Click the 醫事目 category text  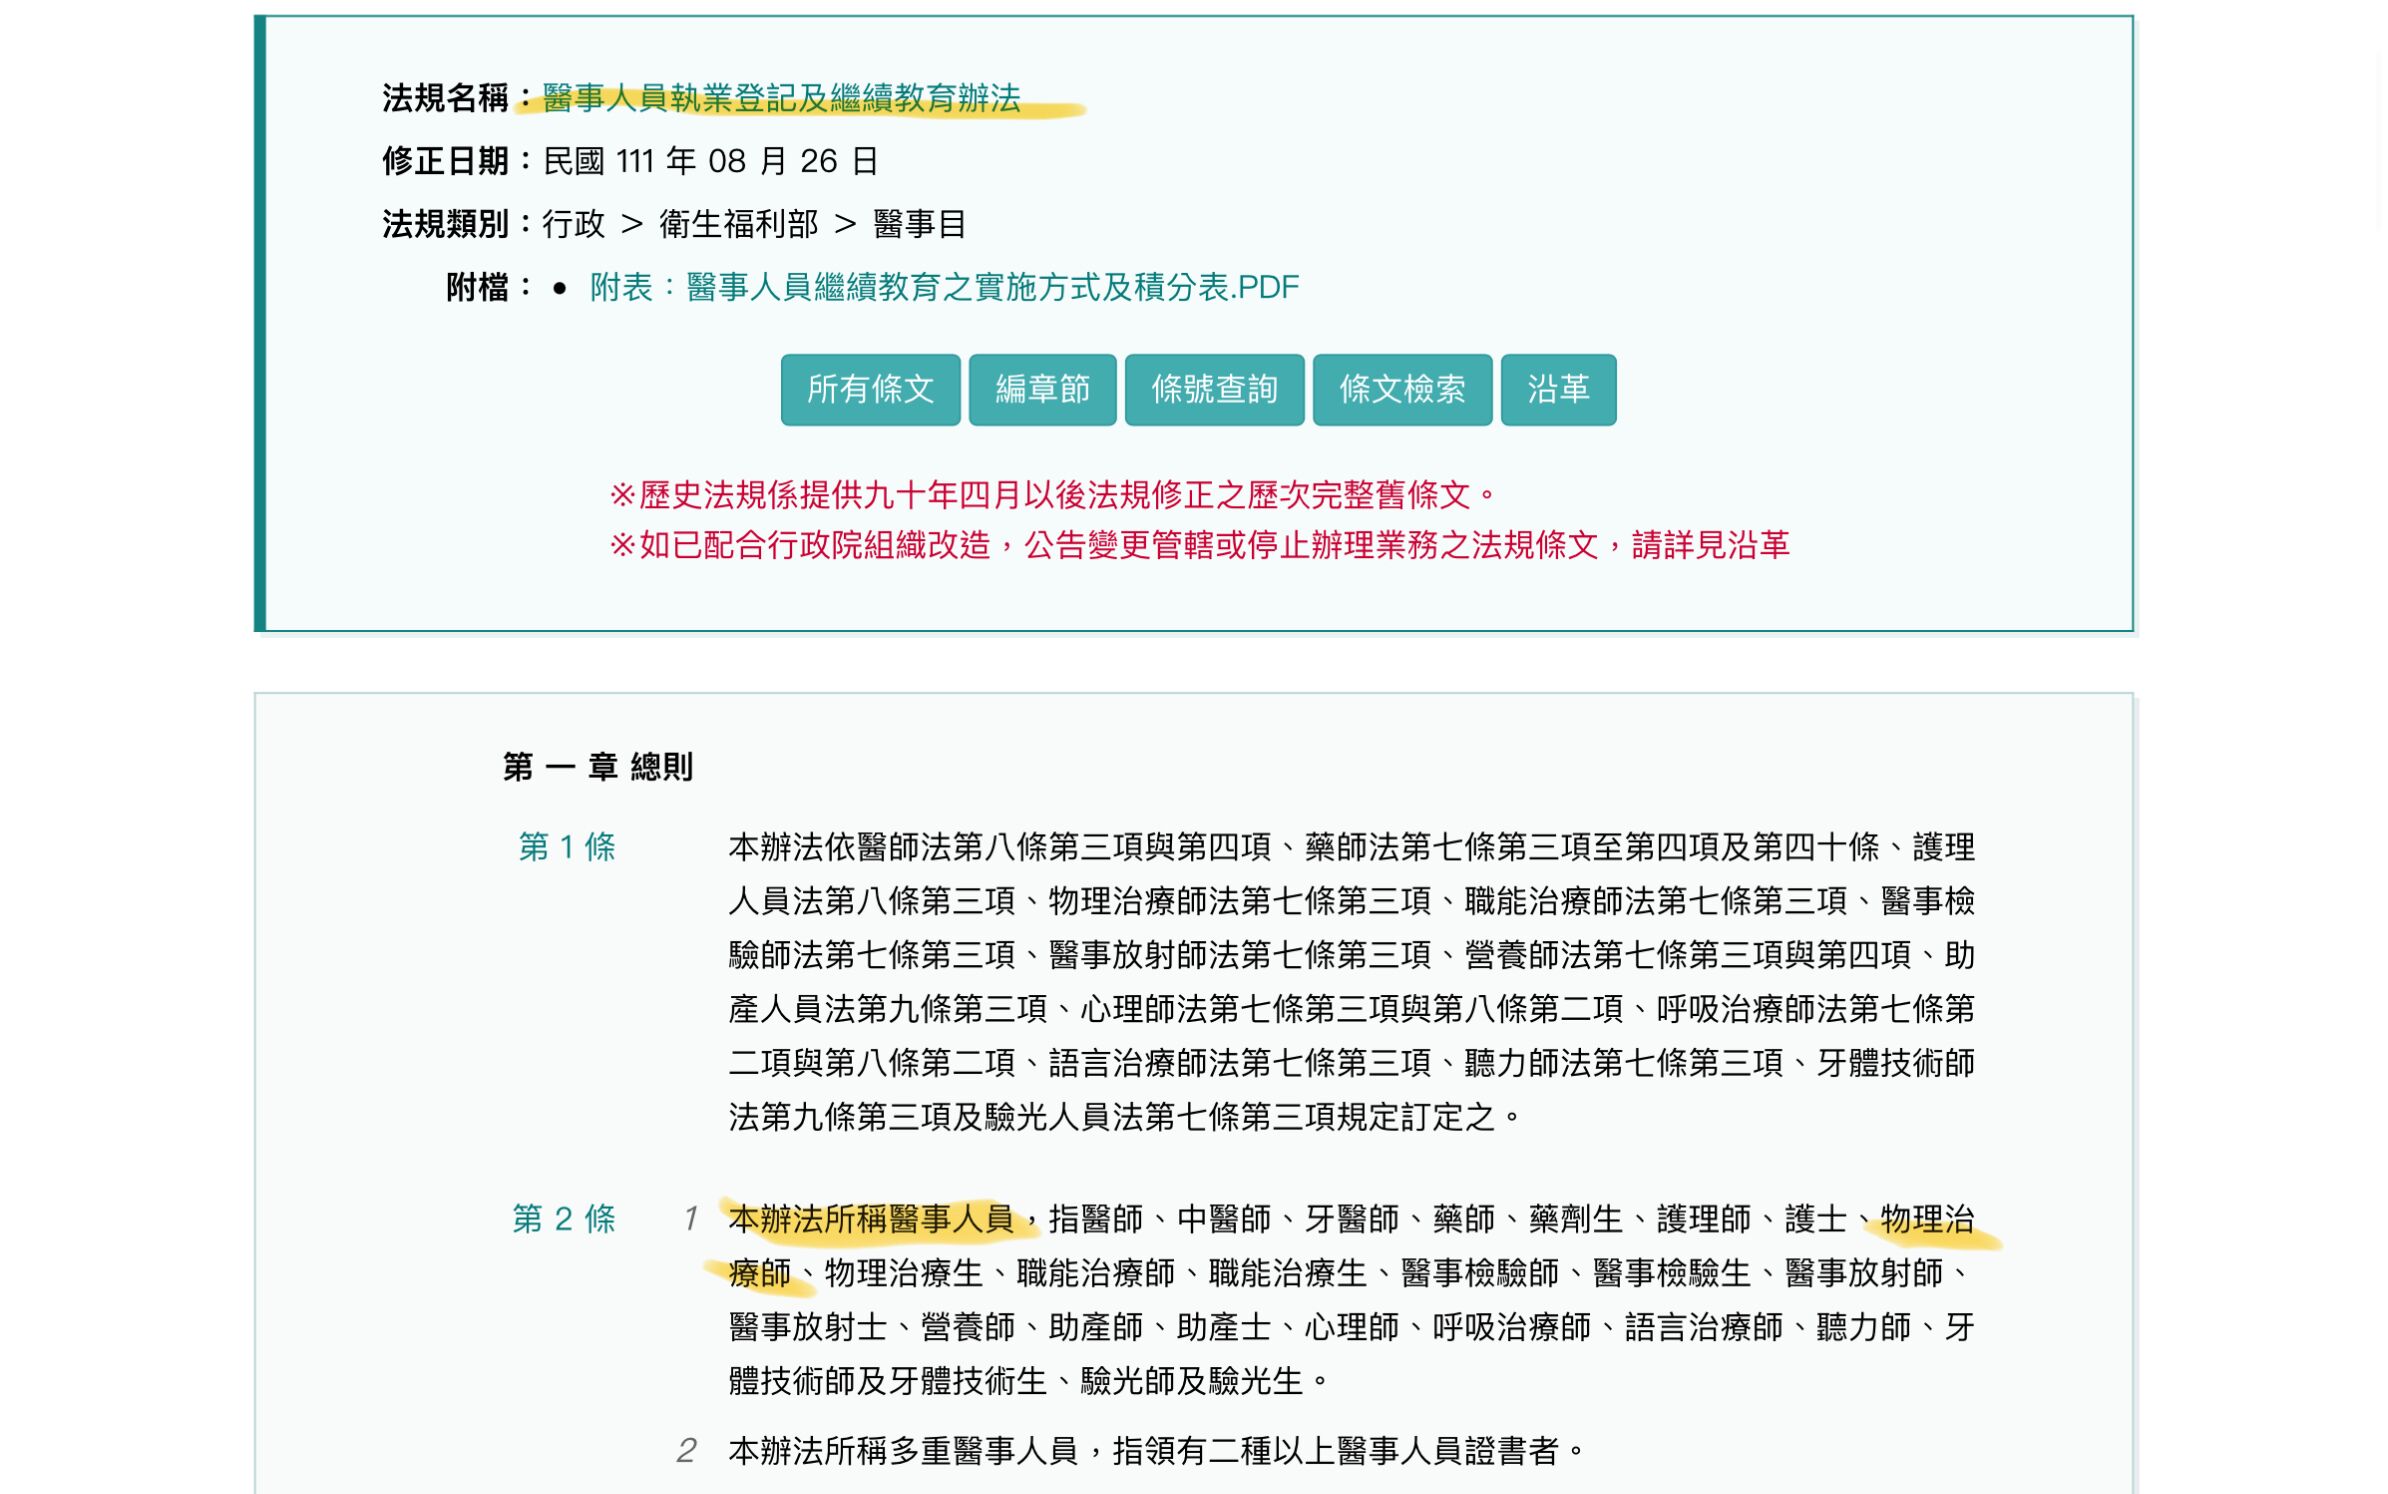918,224
